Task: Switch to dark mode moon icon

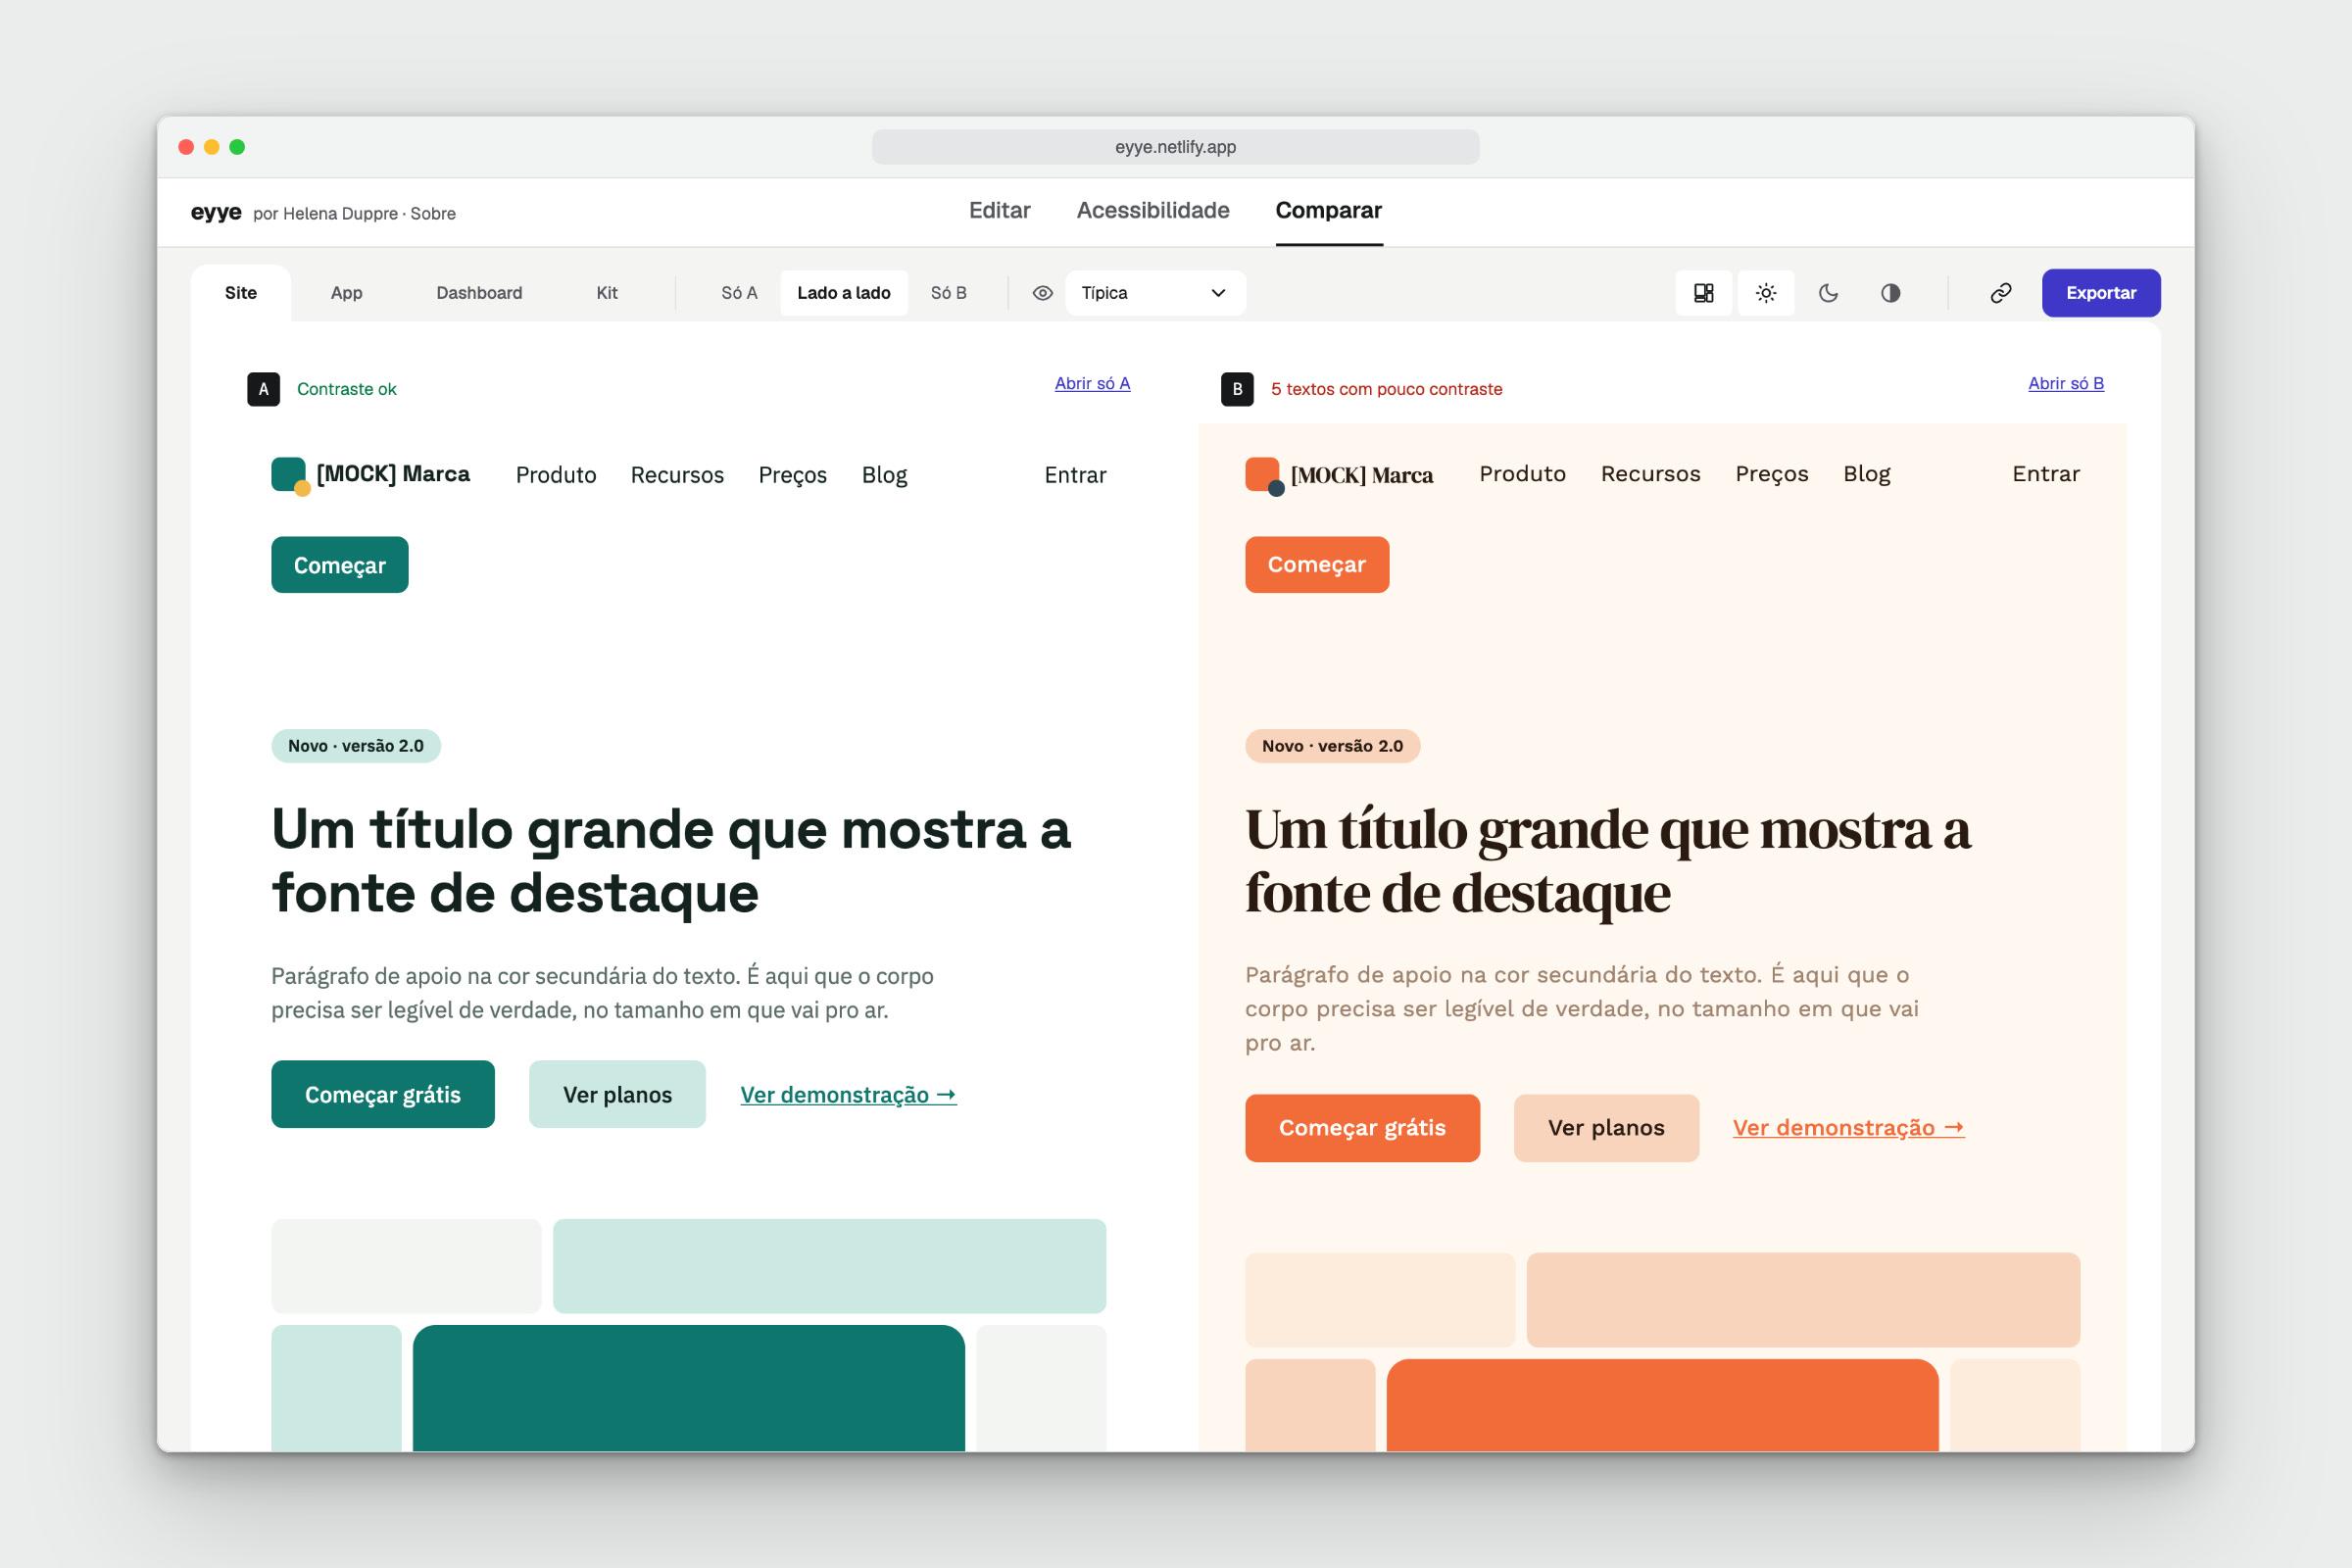Action: click(x=1828, y=293)
